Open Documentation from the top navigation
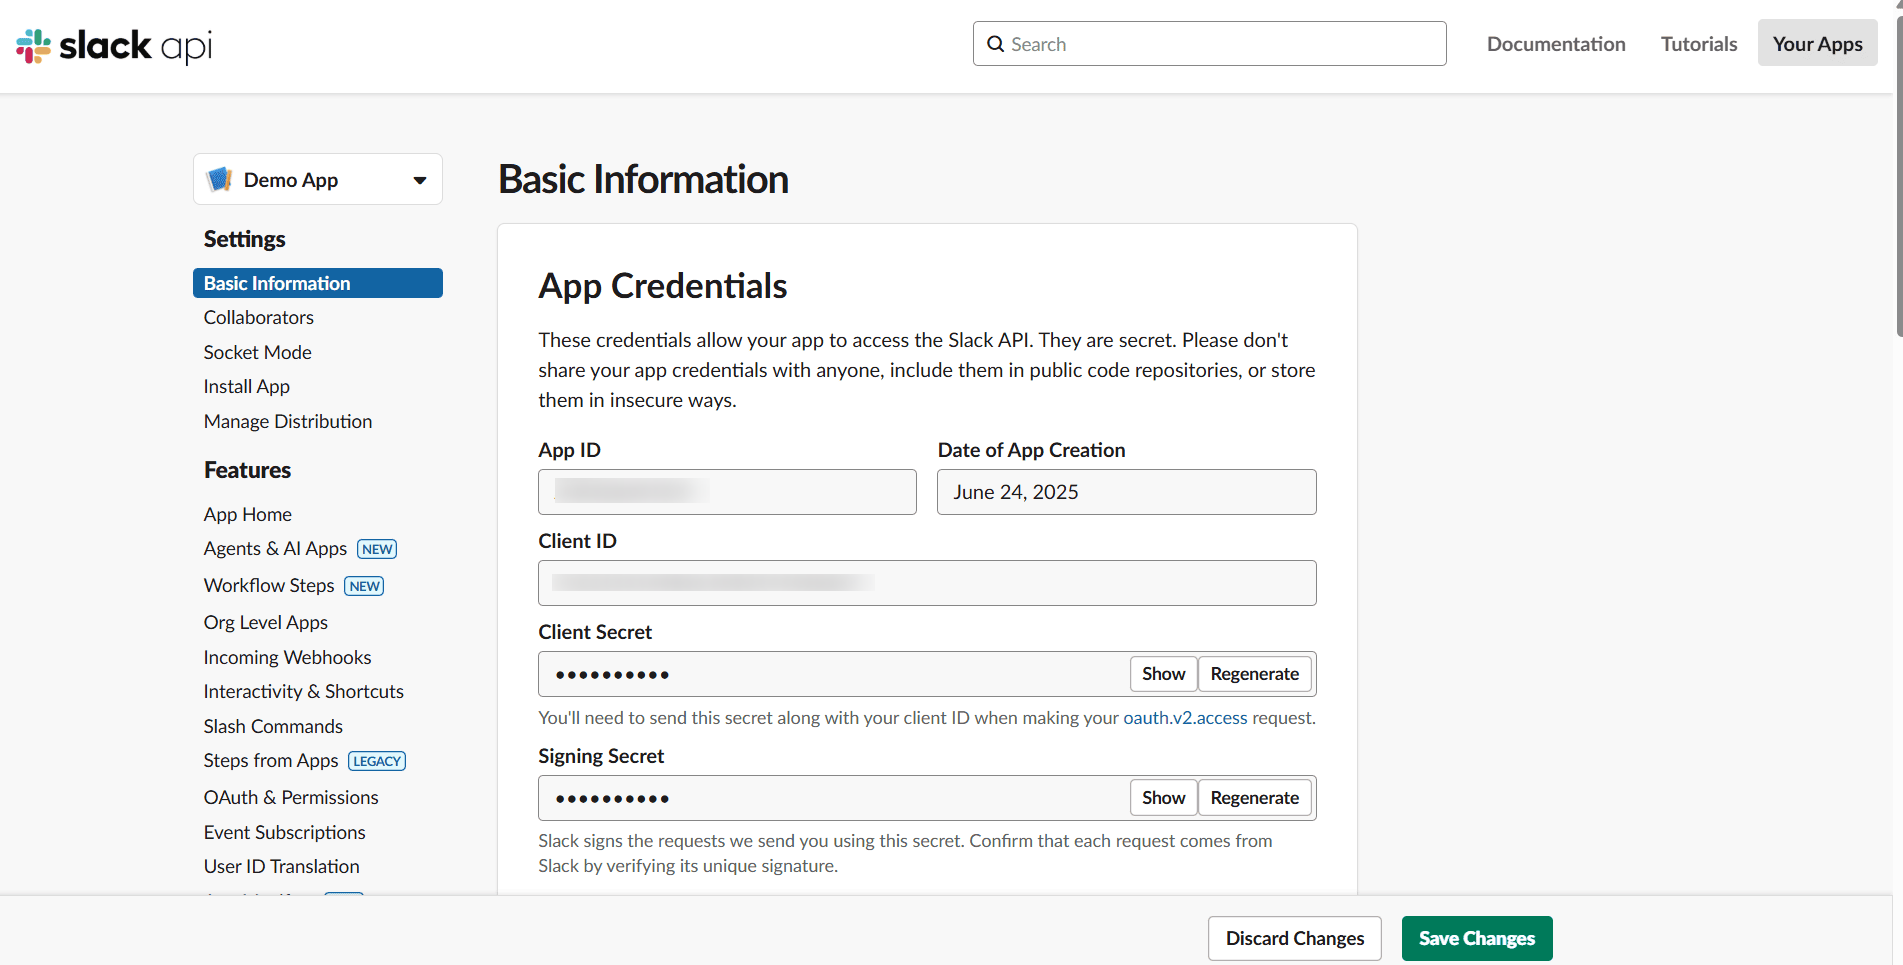This screenshot has height=965, width=1903. click(1556, 44)
